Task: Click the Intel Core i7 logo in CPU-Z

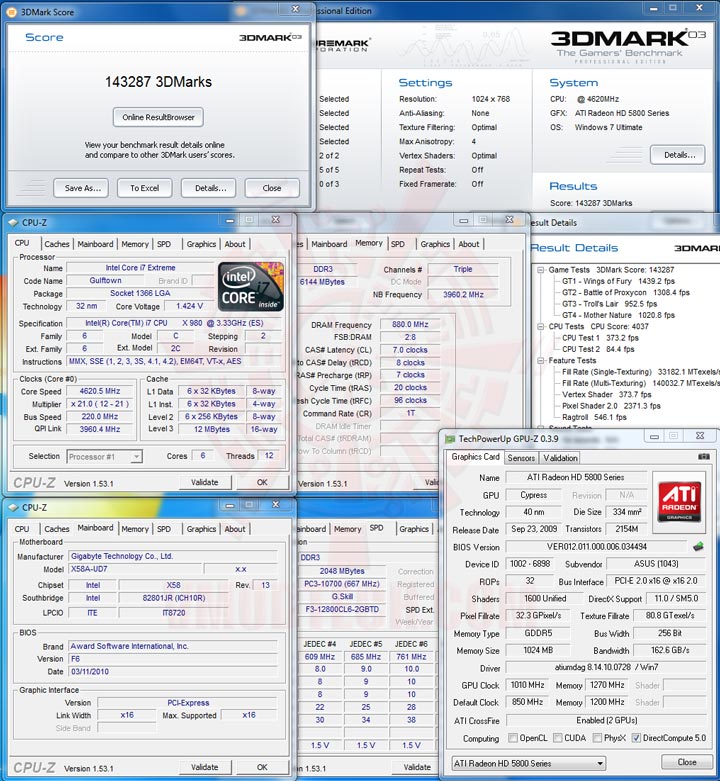Action: click(x=251, y=286)
